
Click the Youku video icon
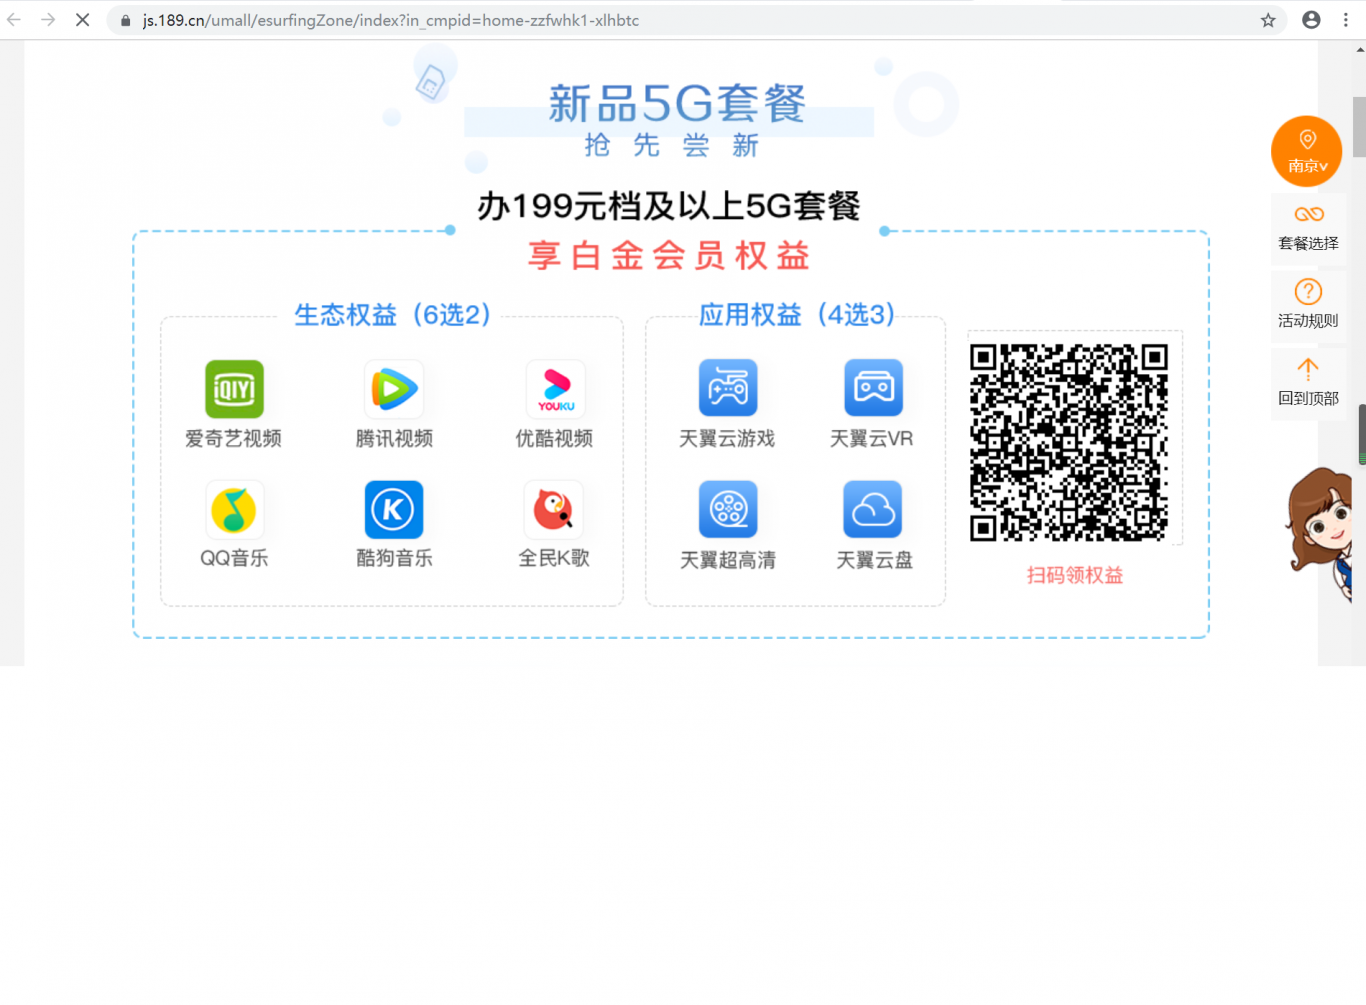pyautogui.click(x=555, y=389)
